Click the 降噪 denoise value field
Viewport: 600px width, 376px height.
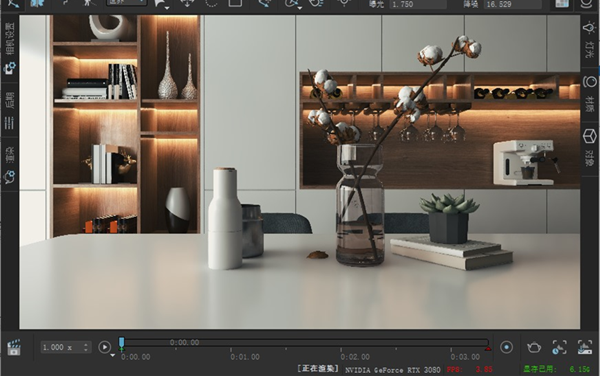click(x=512, y=5)
